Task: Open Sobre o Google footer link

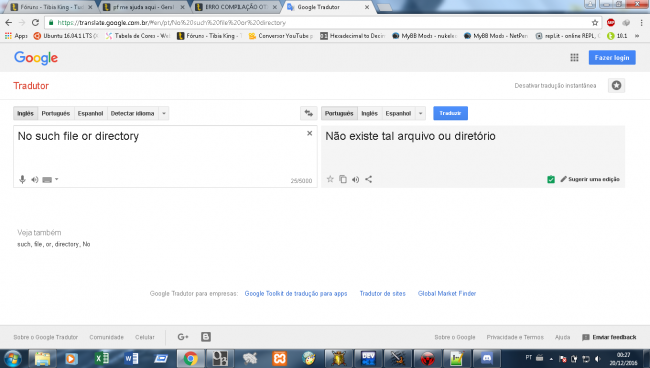Action: point(455,337)
